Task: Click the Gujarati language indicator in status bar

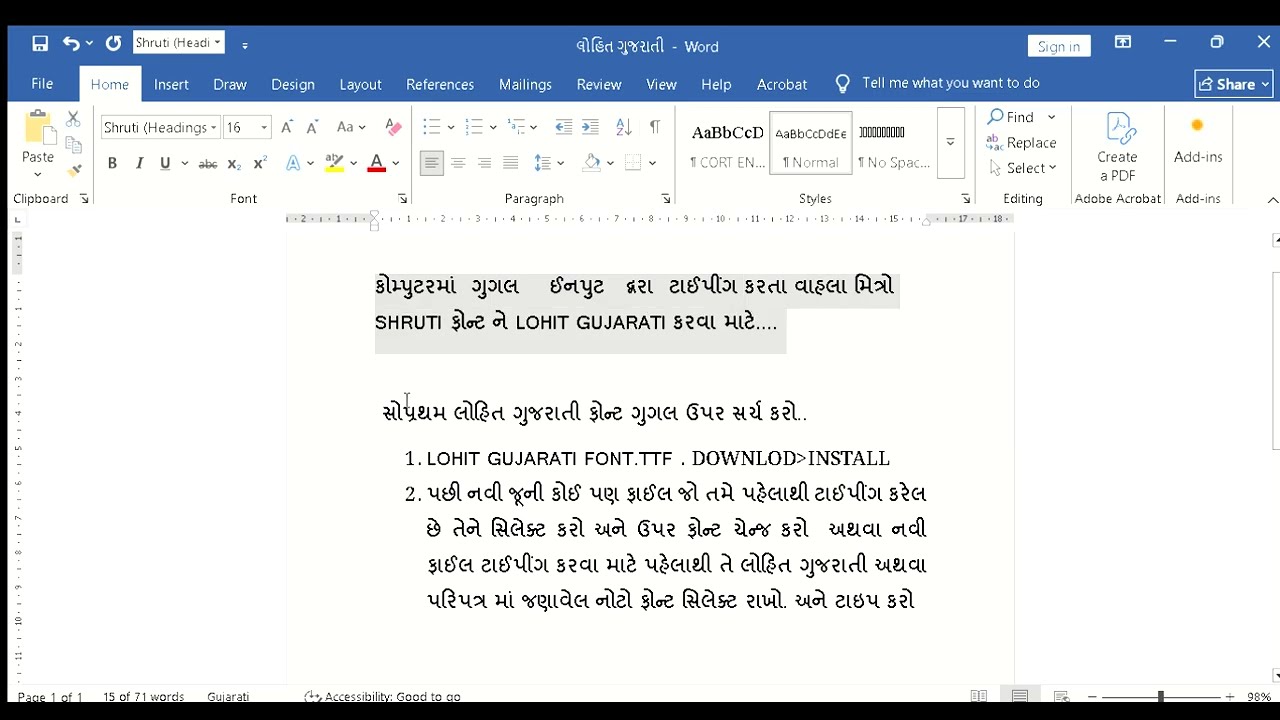Action: (228, 697)
